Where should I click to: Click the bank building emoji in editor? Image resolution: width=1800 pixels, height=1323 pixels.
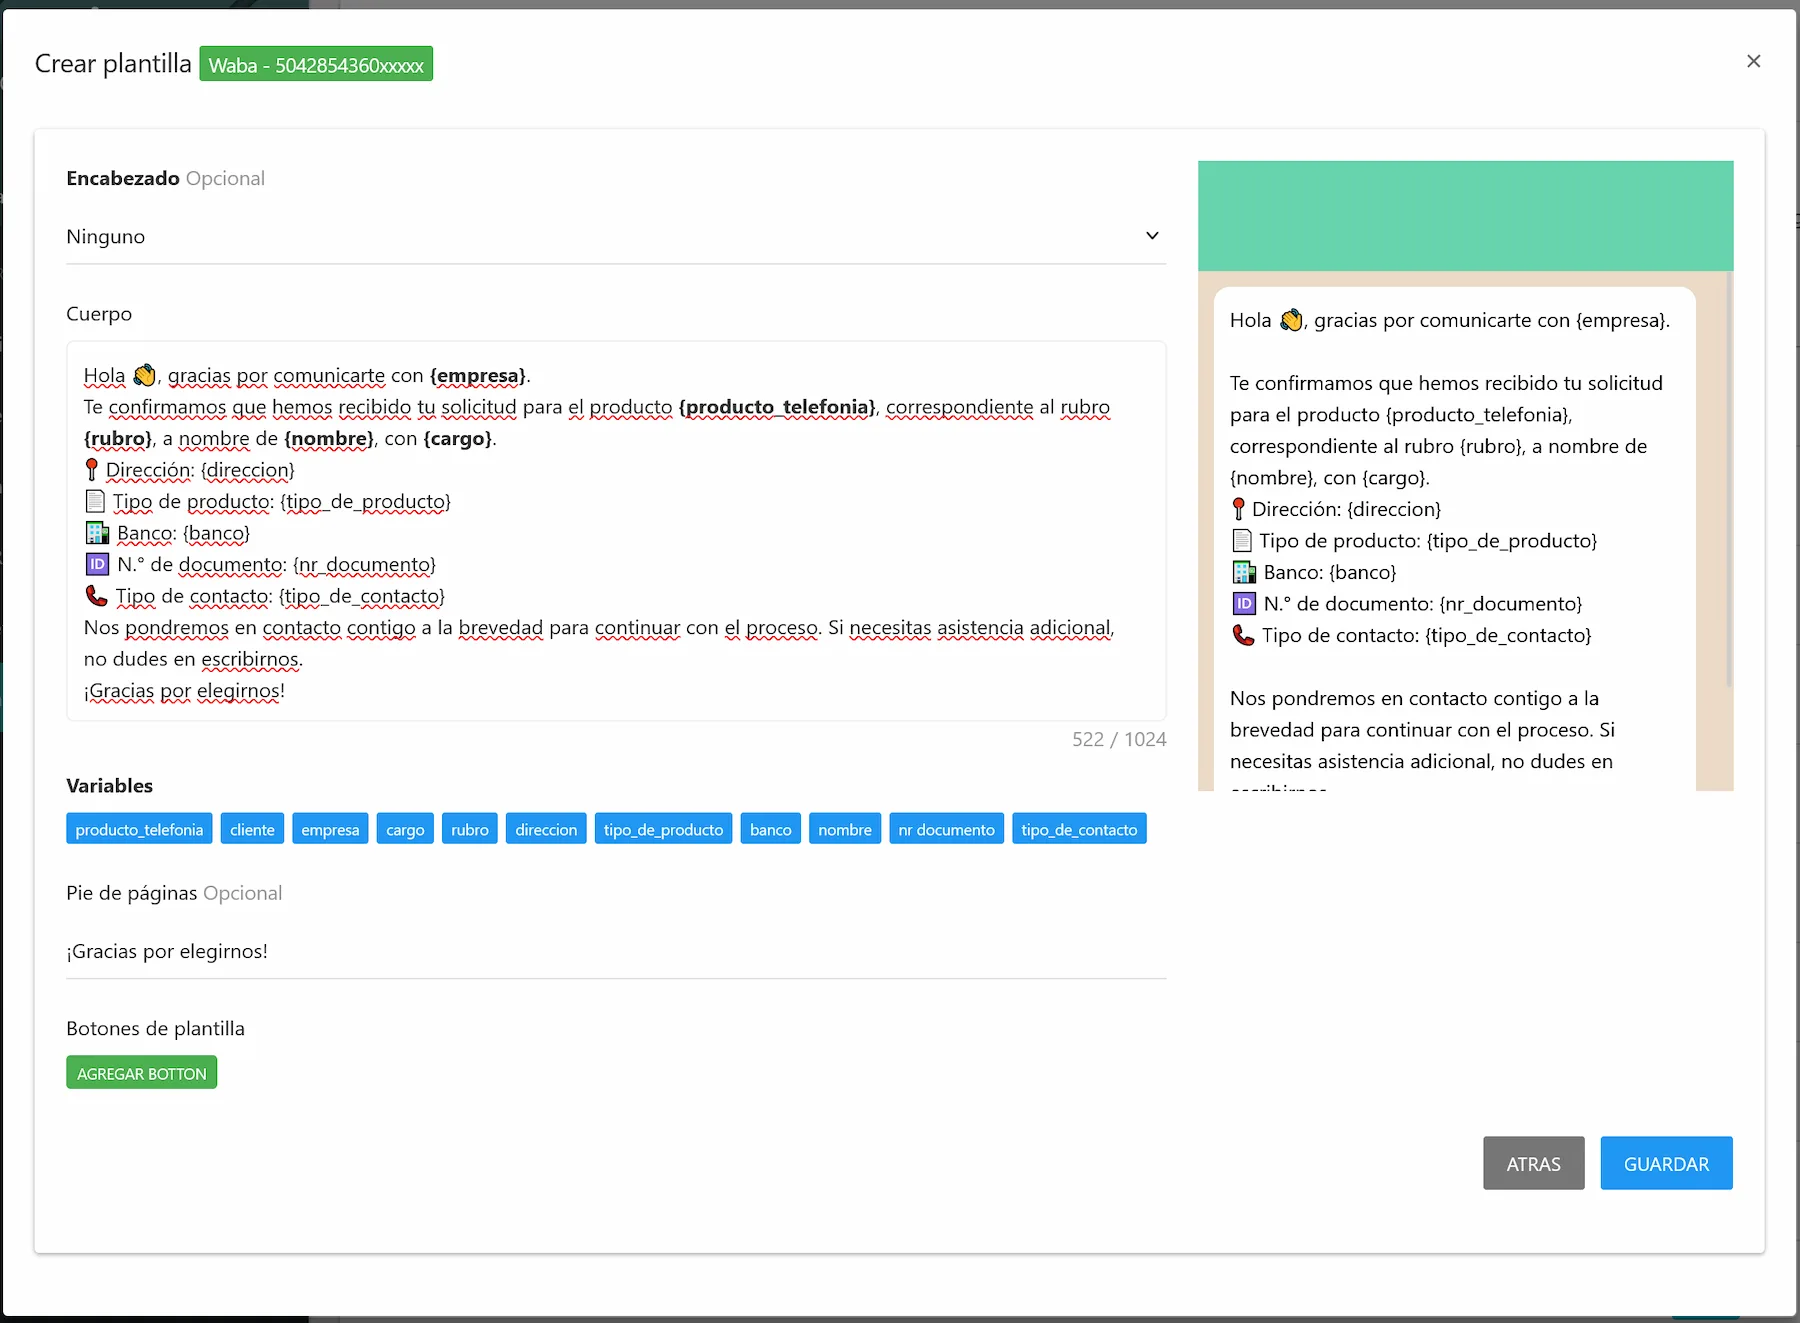[97, 532]
